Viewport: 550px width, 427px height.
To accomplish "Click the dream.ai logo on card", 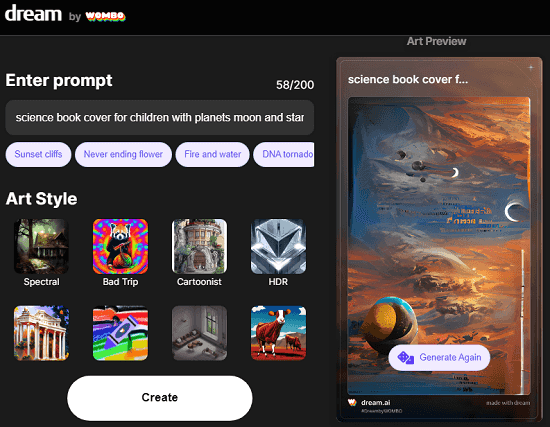I will (x=369, y=402).
